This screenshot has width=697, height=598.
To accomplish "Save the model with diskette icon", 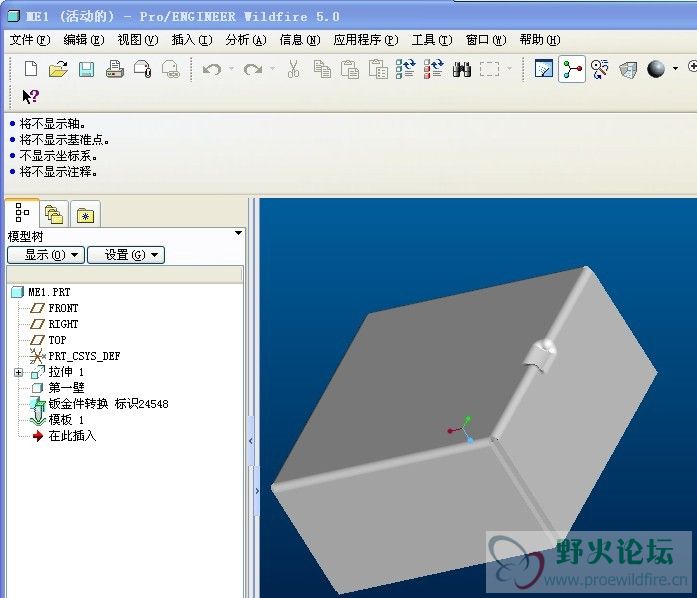I will (86, 69).
